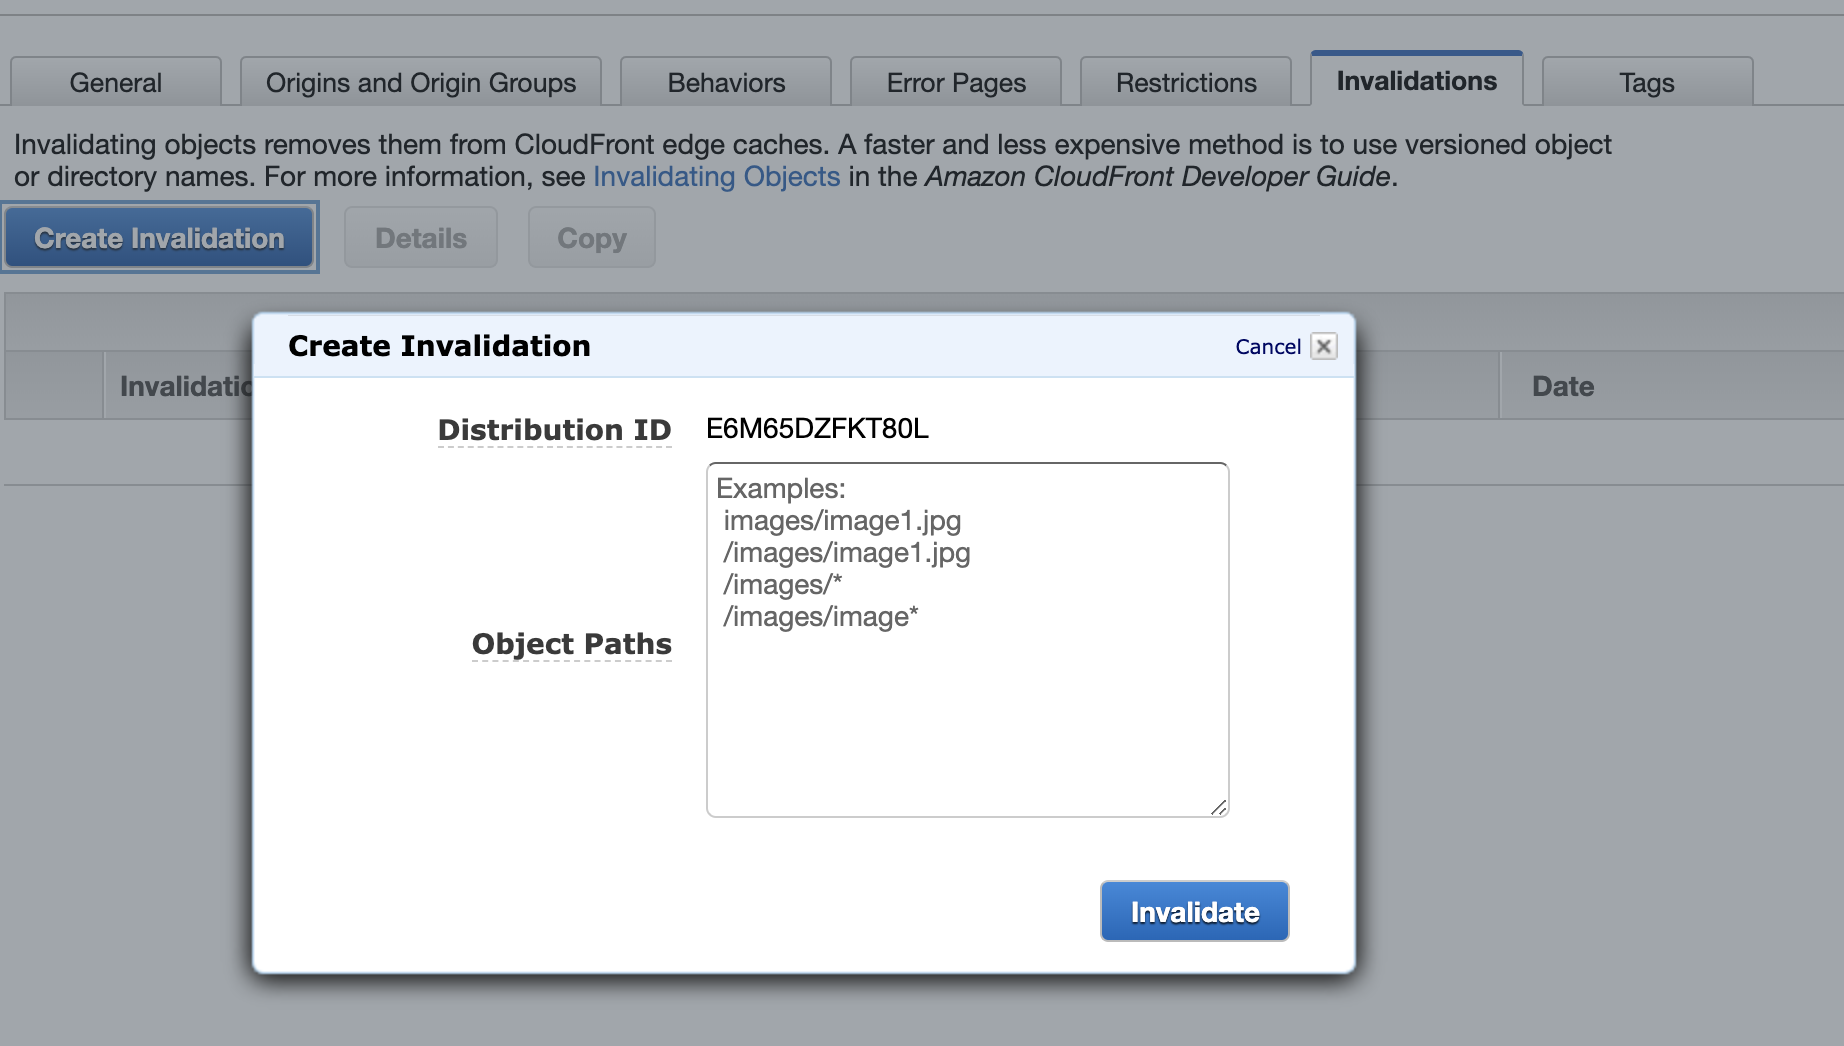The height and width of the screenshot is (1046, 1844).
Task: Click the Cancel link in dialog header
Action: pos(1267,346)
